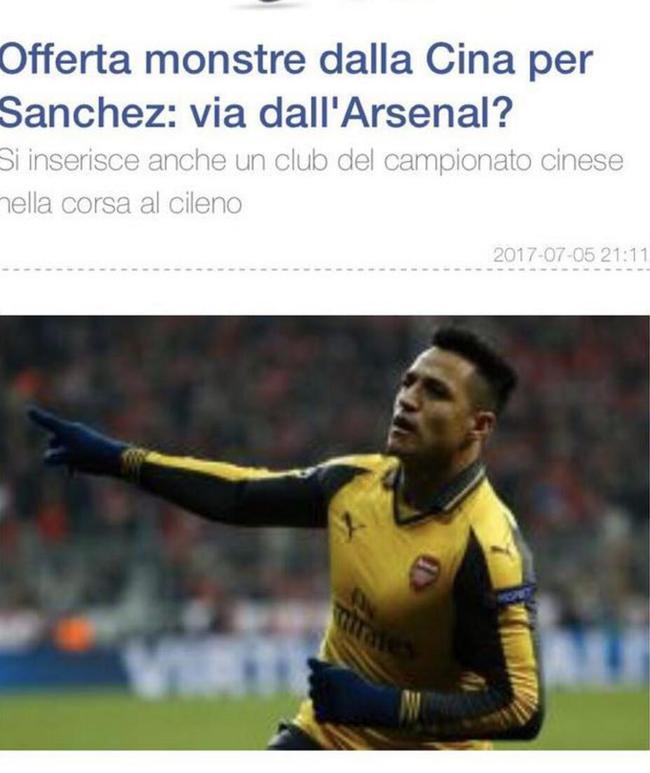Click the Arsenal crest on the jersey
The height and width of the screenshot is (773, 650).
(x=425, y=572)
